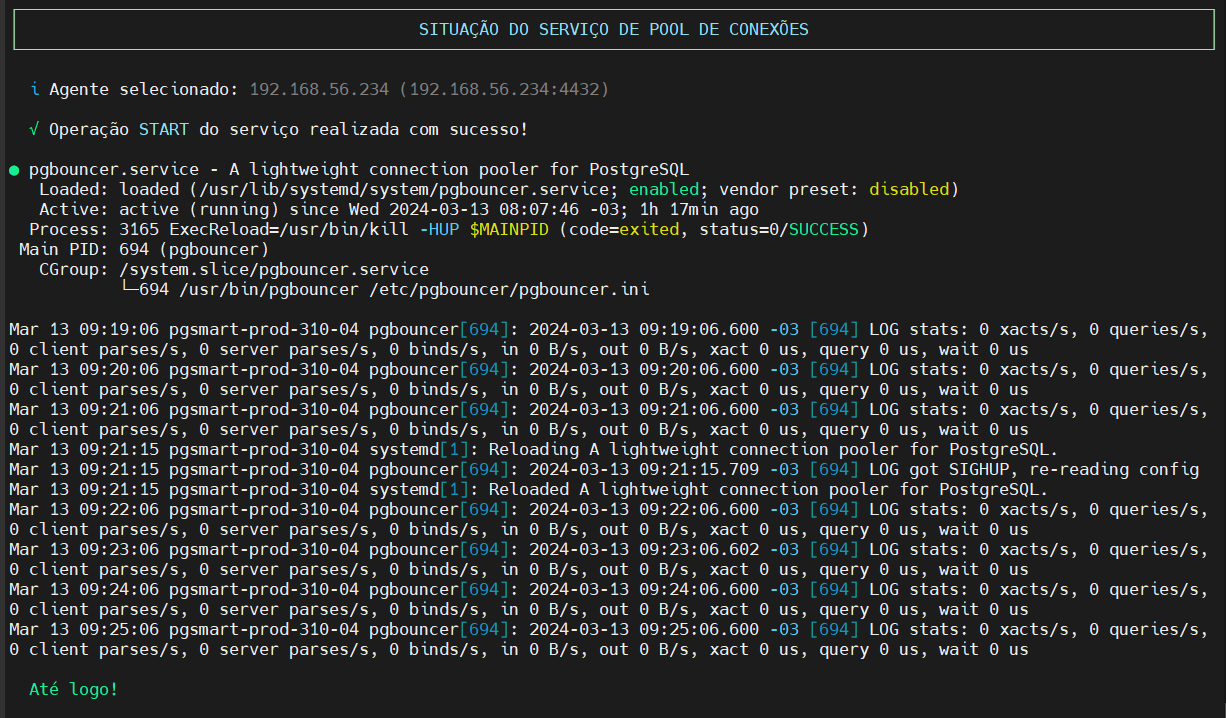Image resolution: width=1226 pixels, height=718 pixels.
Task: Click the green 'enabled' word in the Loaded line
Action: (x=664, y=190)
